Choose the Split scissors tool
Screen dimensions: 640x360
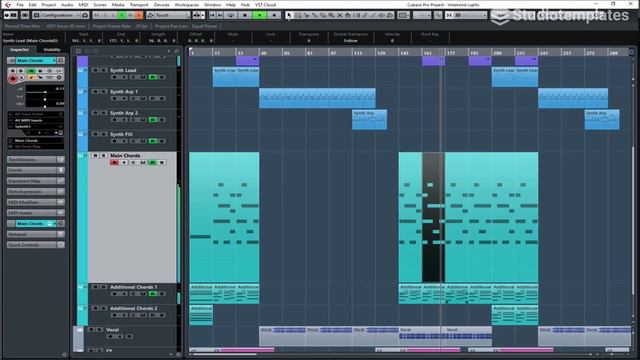point(307,15)
